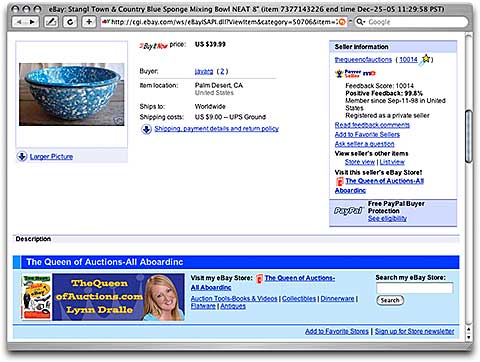
Task: Click the scrollbar up arrow at bottom right
Action: coord(468,329)
